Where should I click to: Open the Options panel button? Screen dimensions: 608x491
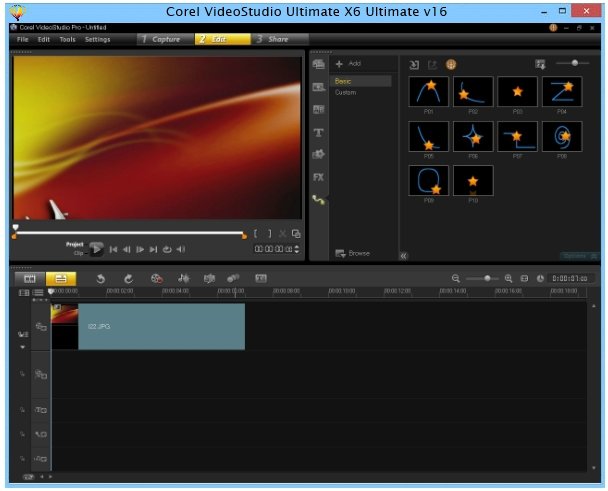pos(579,256)
